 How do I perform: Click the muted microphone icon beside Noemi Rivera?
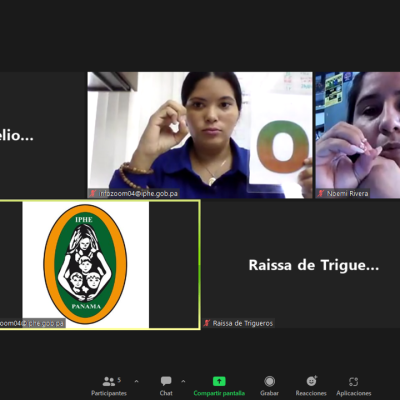[321, 193]
